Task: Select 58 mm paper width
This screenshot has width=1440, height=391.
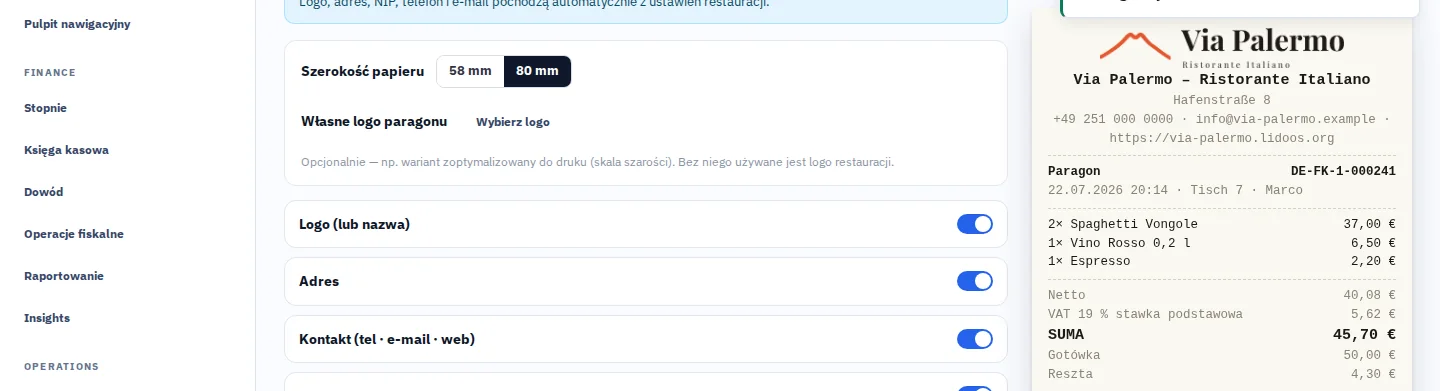Action: [x=470, y=71]
